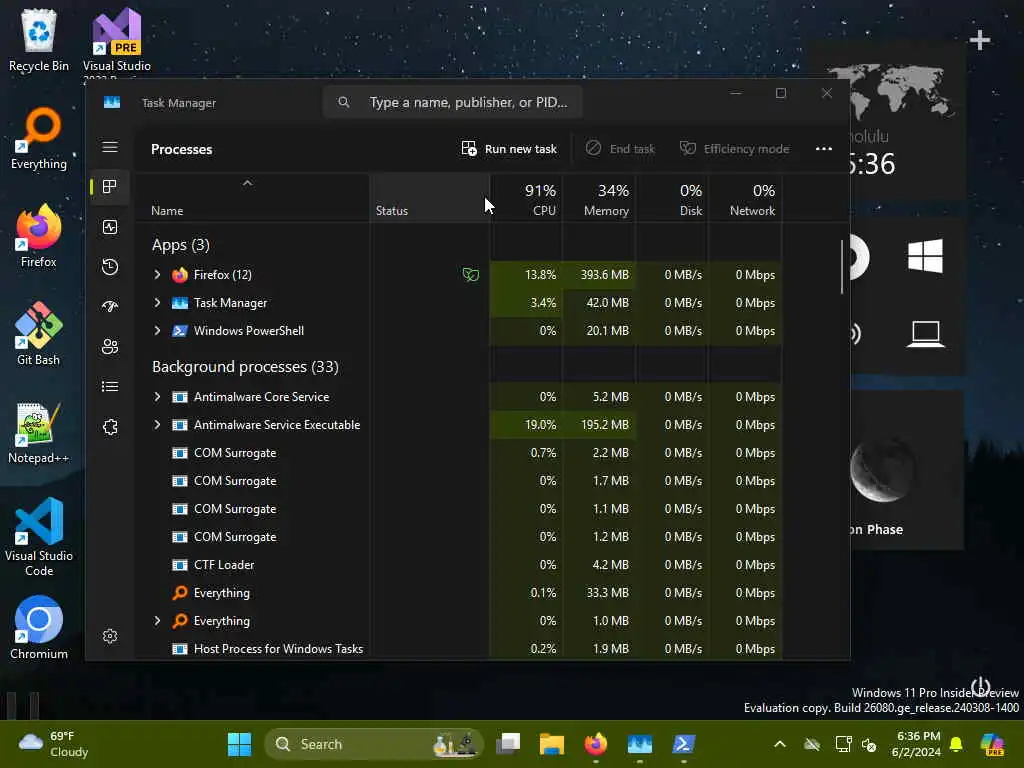Add a widget with the plus icon
Image resolution: width=1024 pixels, height=768 pixels.
coord(980,40)
